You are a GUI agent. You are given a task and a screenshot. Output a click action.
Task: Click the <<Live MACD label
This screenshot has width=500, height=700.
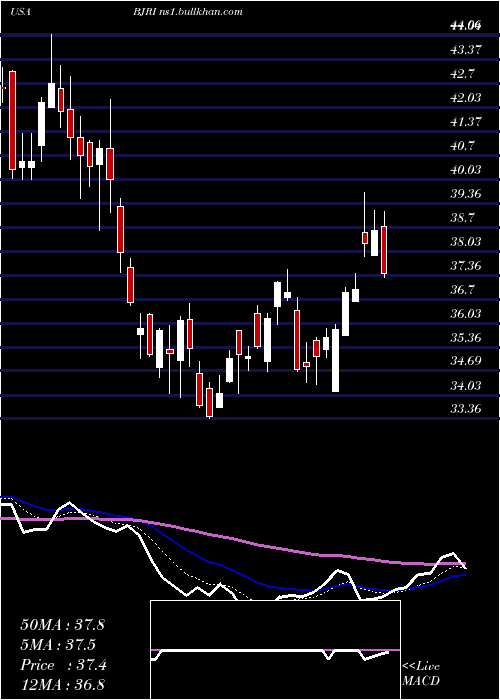pos(421,674)
